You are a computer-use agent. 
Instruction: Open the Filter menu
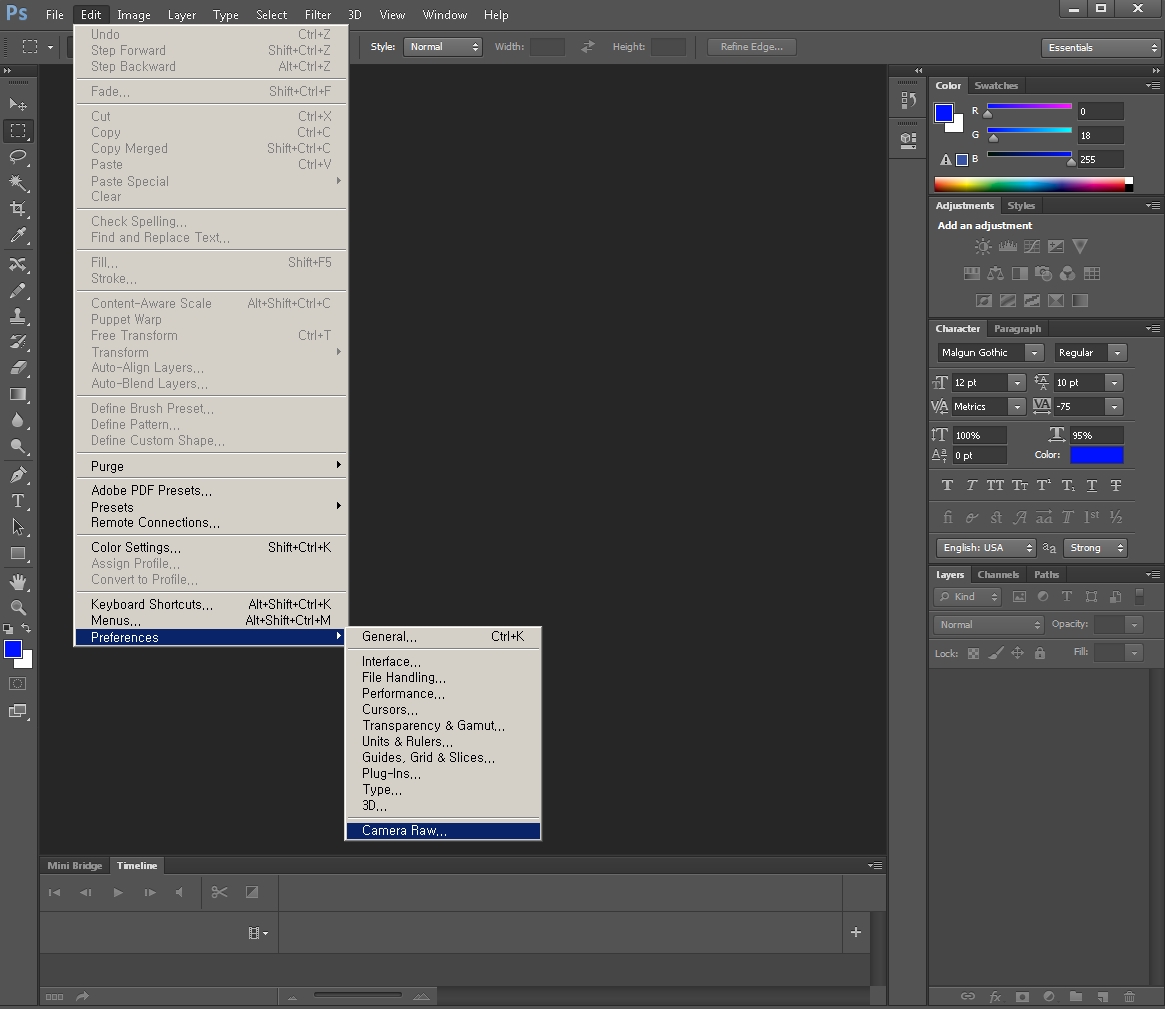pyautogui.click(x=317, y=15)
